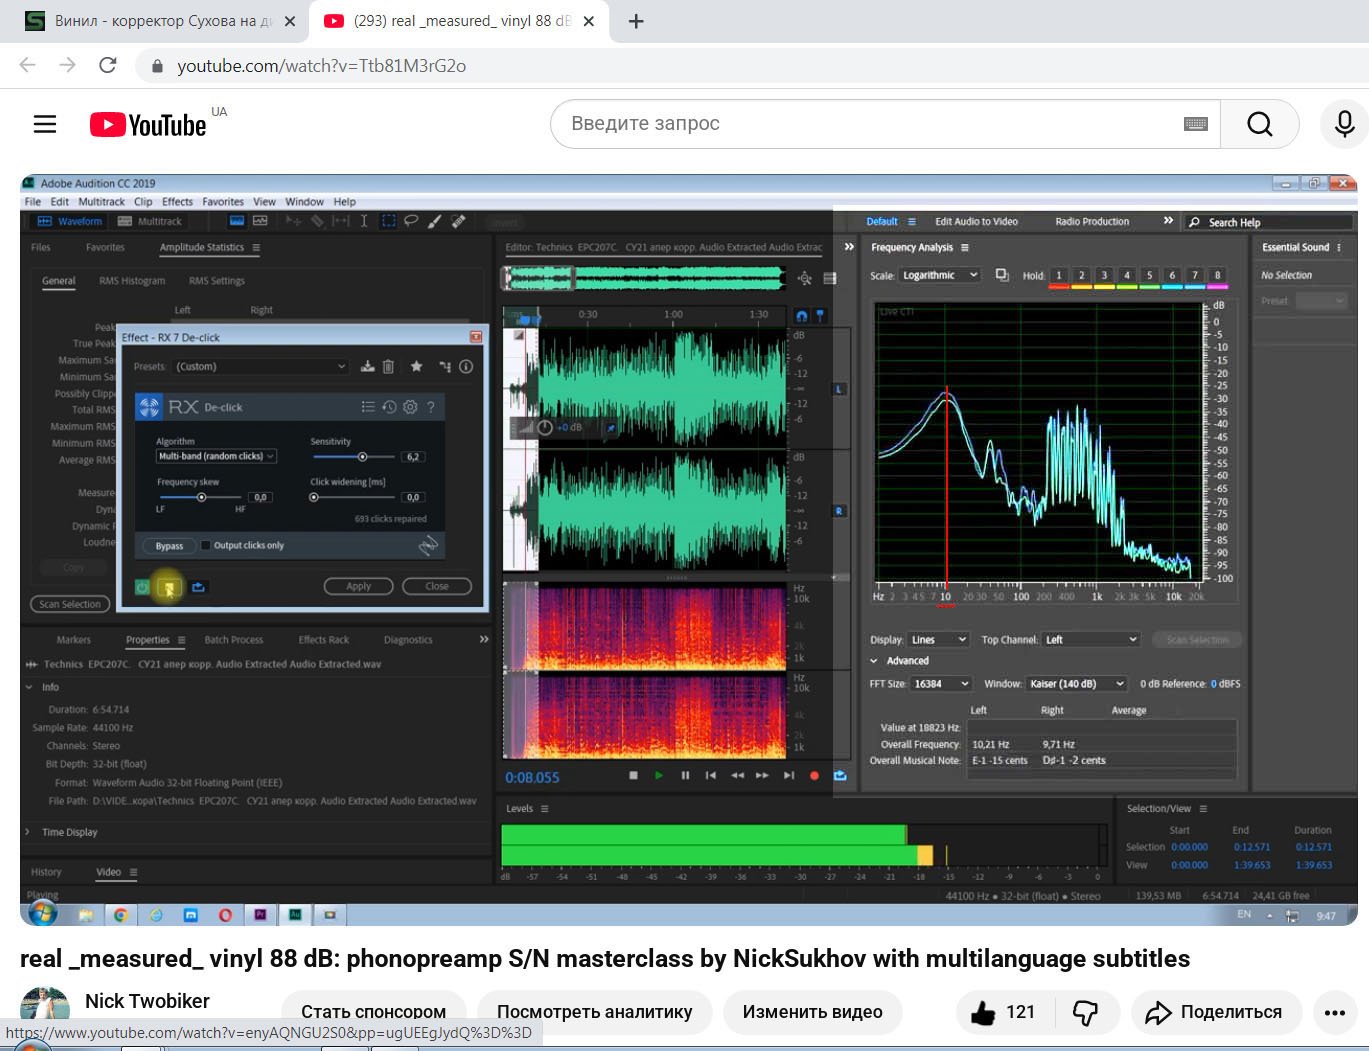Screen dimensions: 1369x1051
Task: Open the Window Kaiser (140 dB) dropdown
Action: (1077, 684)
